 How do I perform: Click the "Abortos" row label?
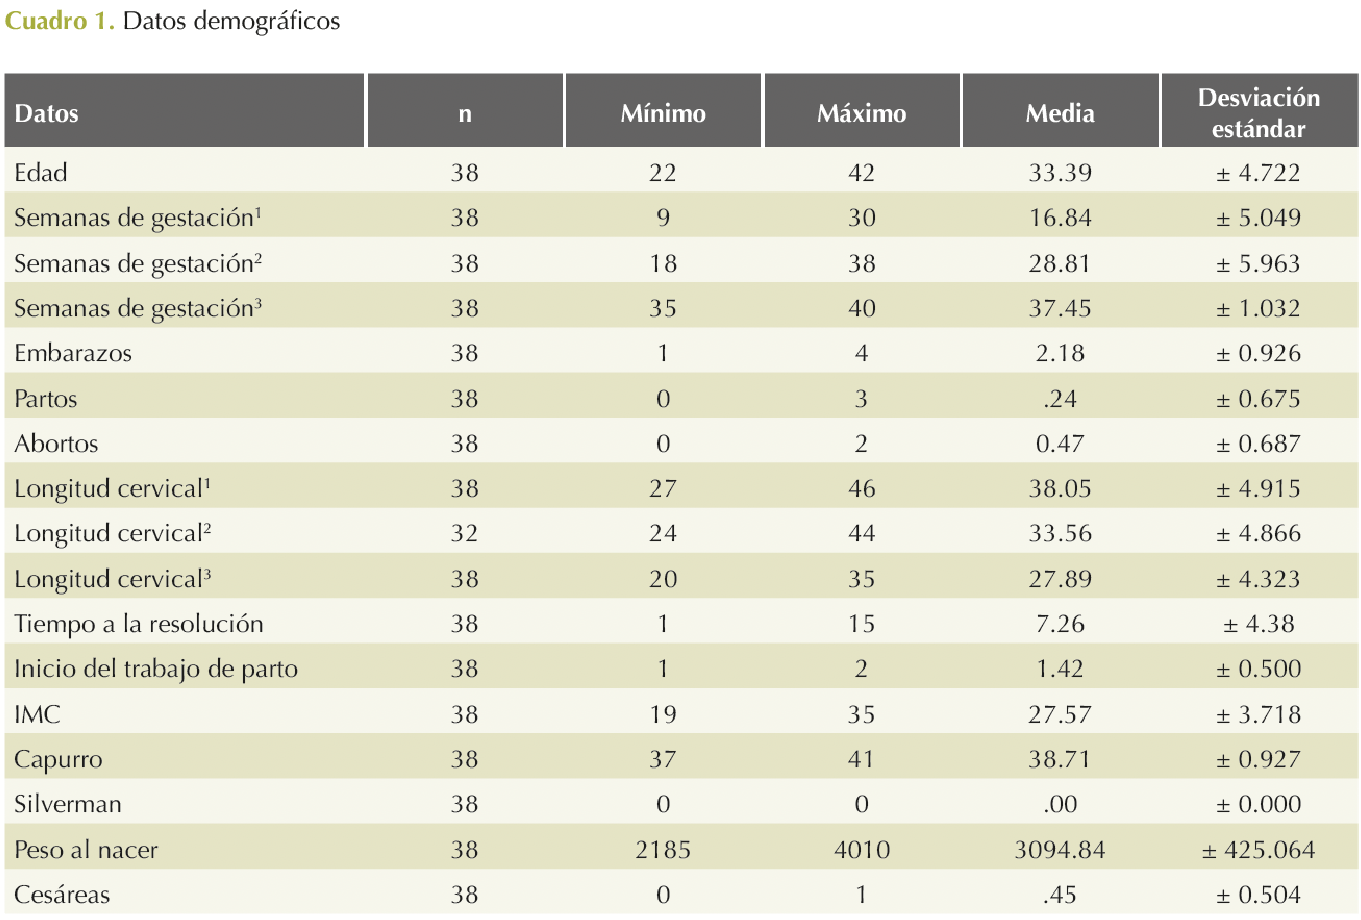pyautogui.click(x=56, y=444)
